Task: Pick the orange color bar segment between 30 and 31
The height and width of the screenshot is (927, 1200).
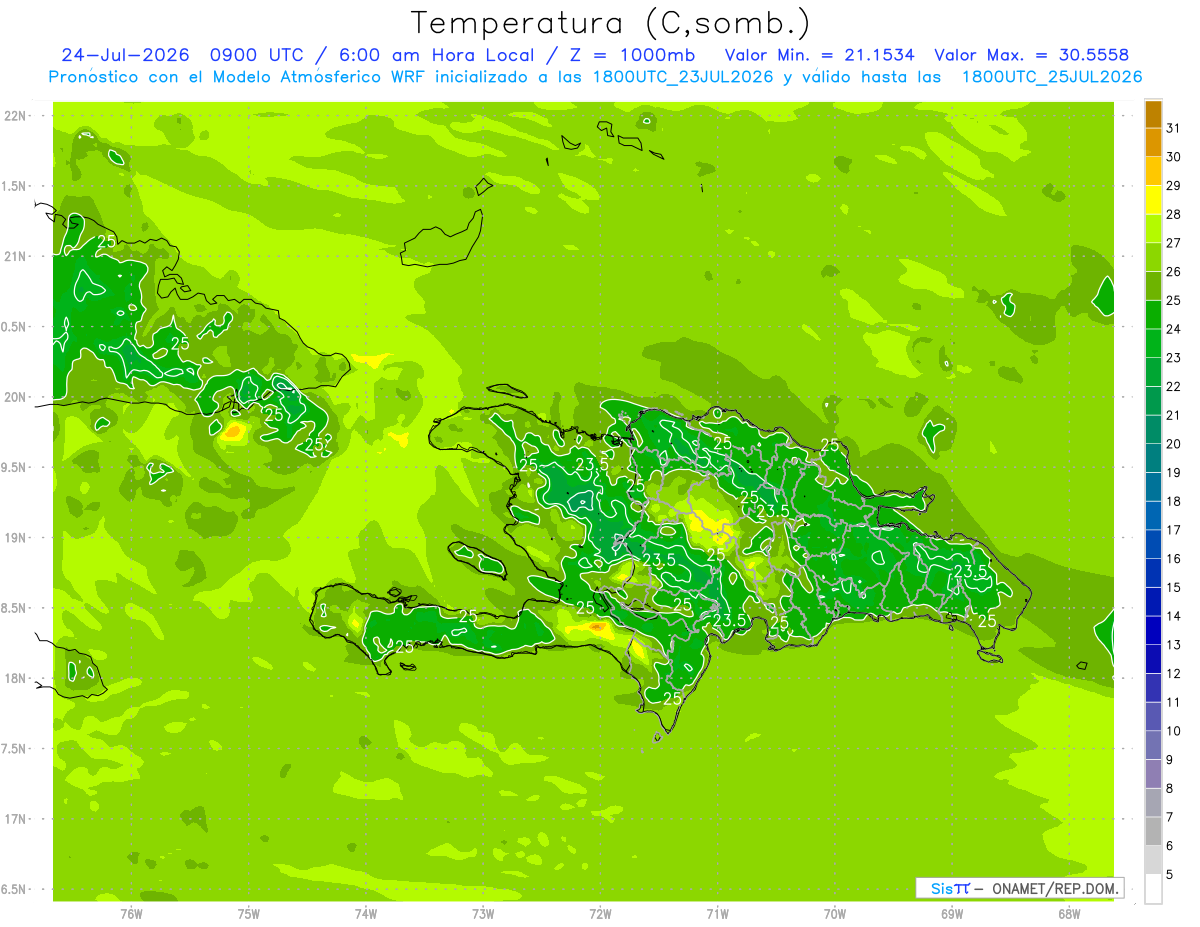Action: 1153,143
